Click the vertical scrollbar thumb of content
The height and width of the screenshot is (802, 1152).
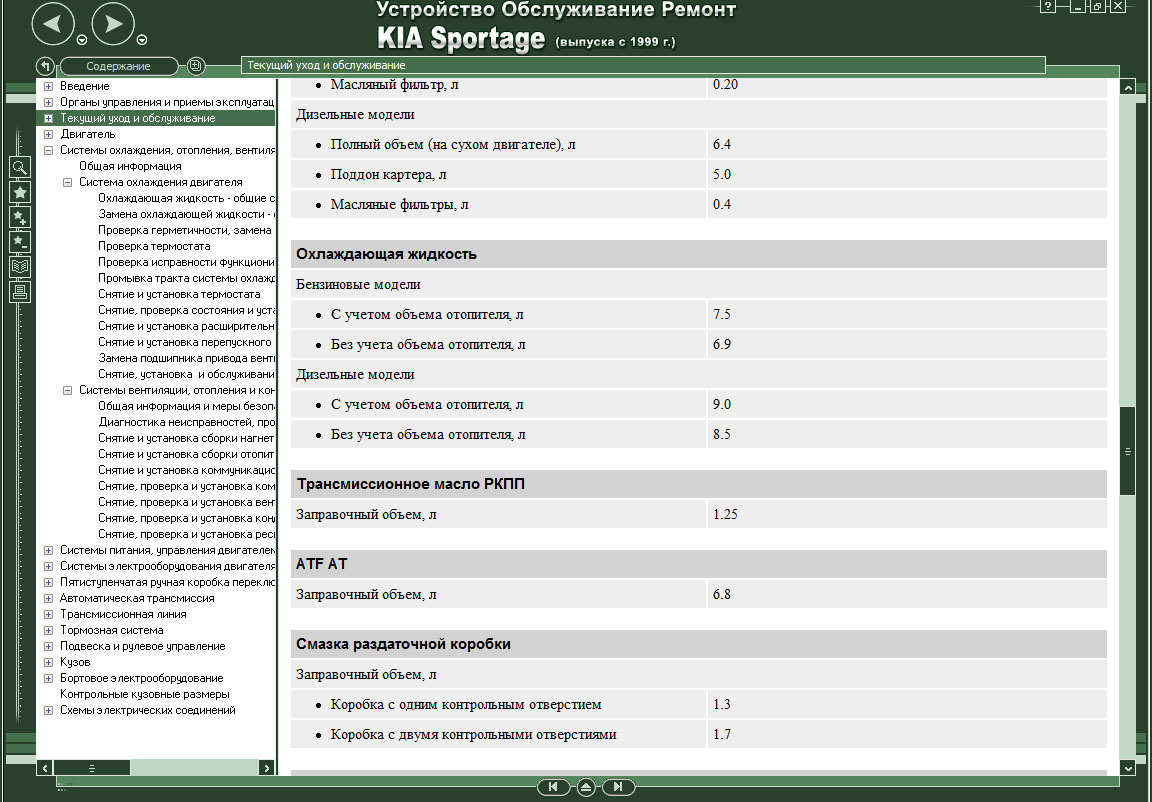click(1128, 451)
